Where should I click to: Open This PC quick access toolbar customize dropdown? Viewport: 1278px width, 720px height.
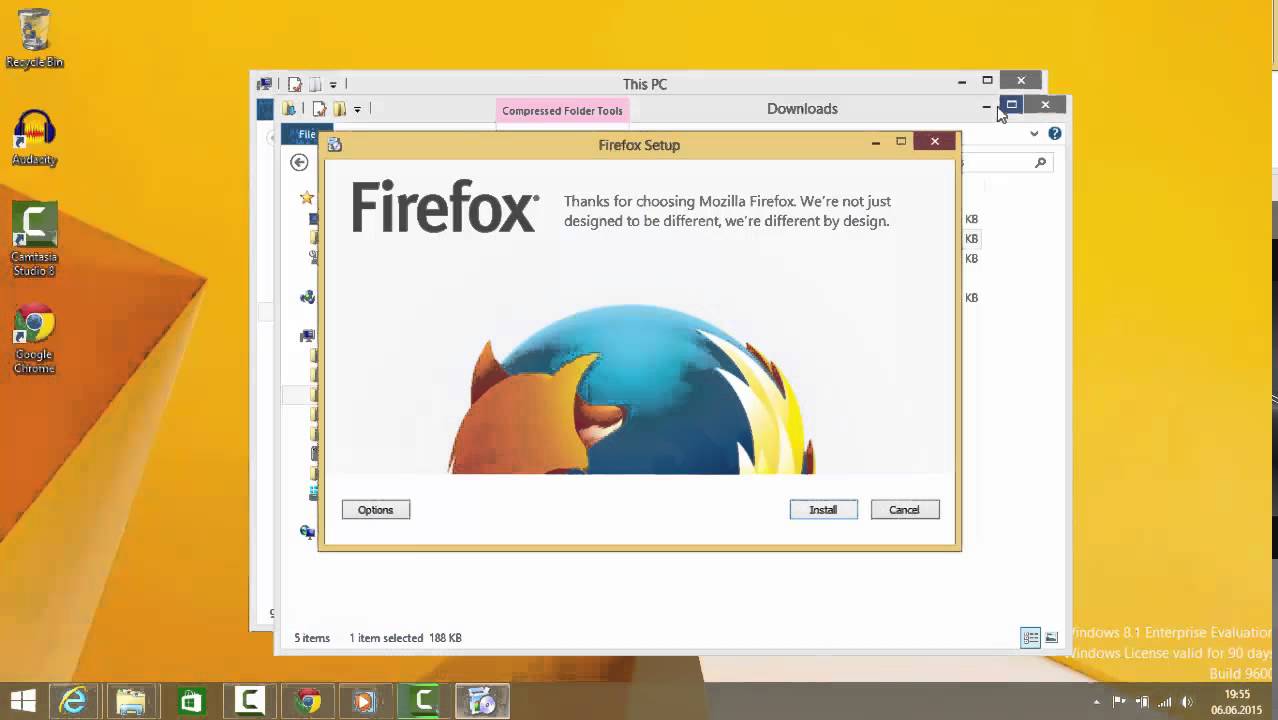click(333, 85)
